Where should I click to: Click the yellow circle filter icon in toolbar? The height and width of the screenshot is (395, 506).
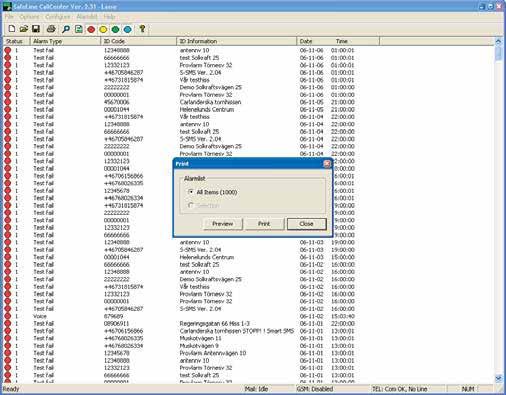(x=103, y=30)
